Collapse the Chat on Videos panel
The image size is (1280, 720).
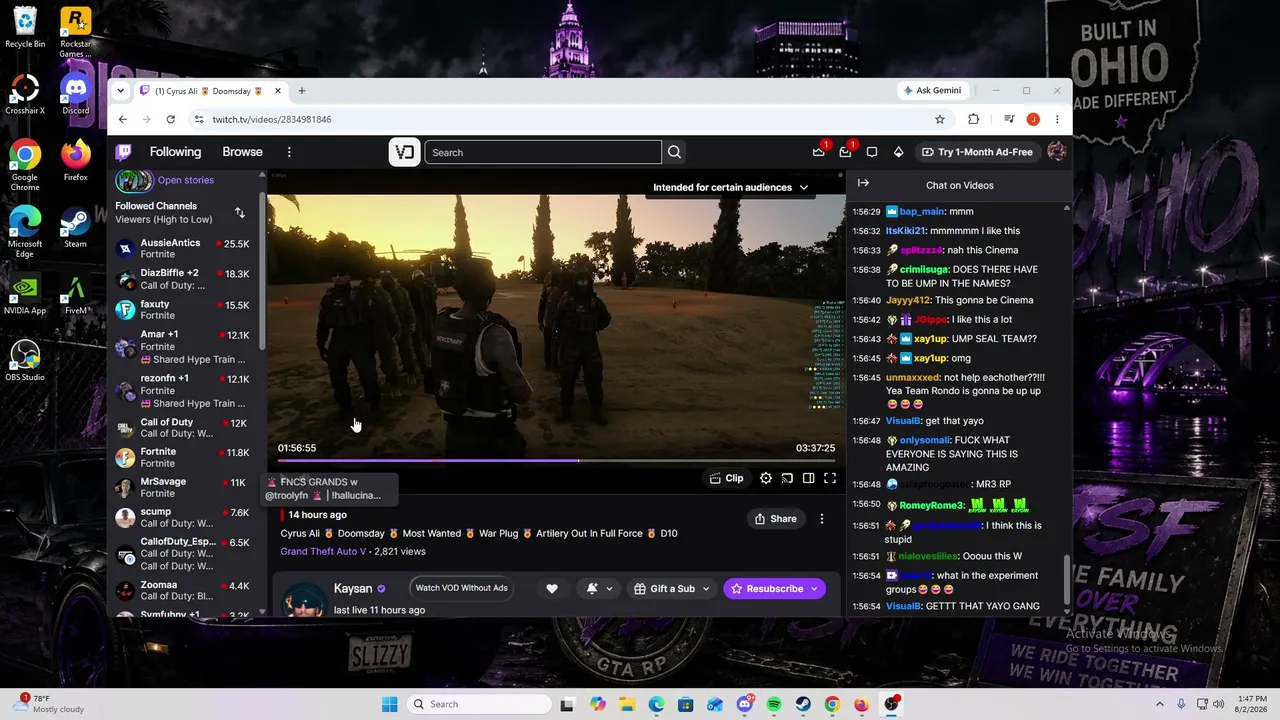pyautogui.click(x=863, y=184)
